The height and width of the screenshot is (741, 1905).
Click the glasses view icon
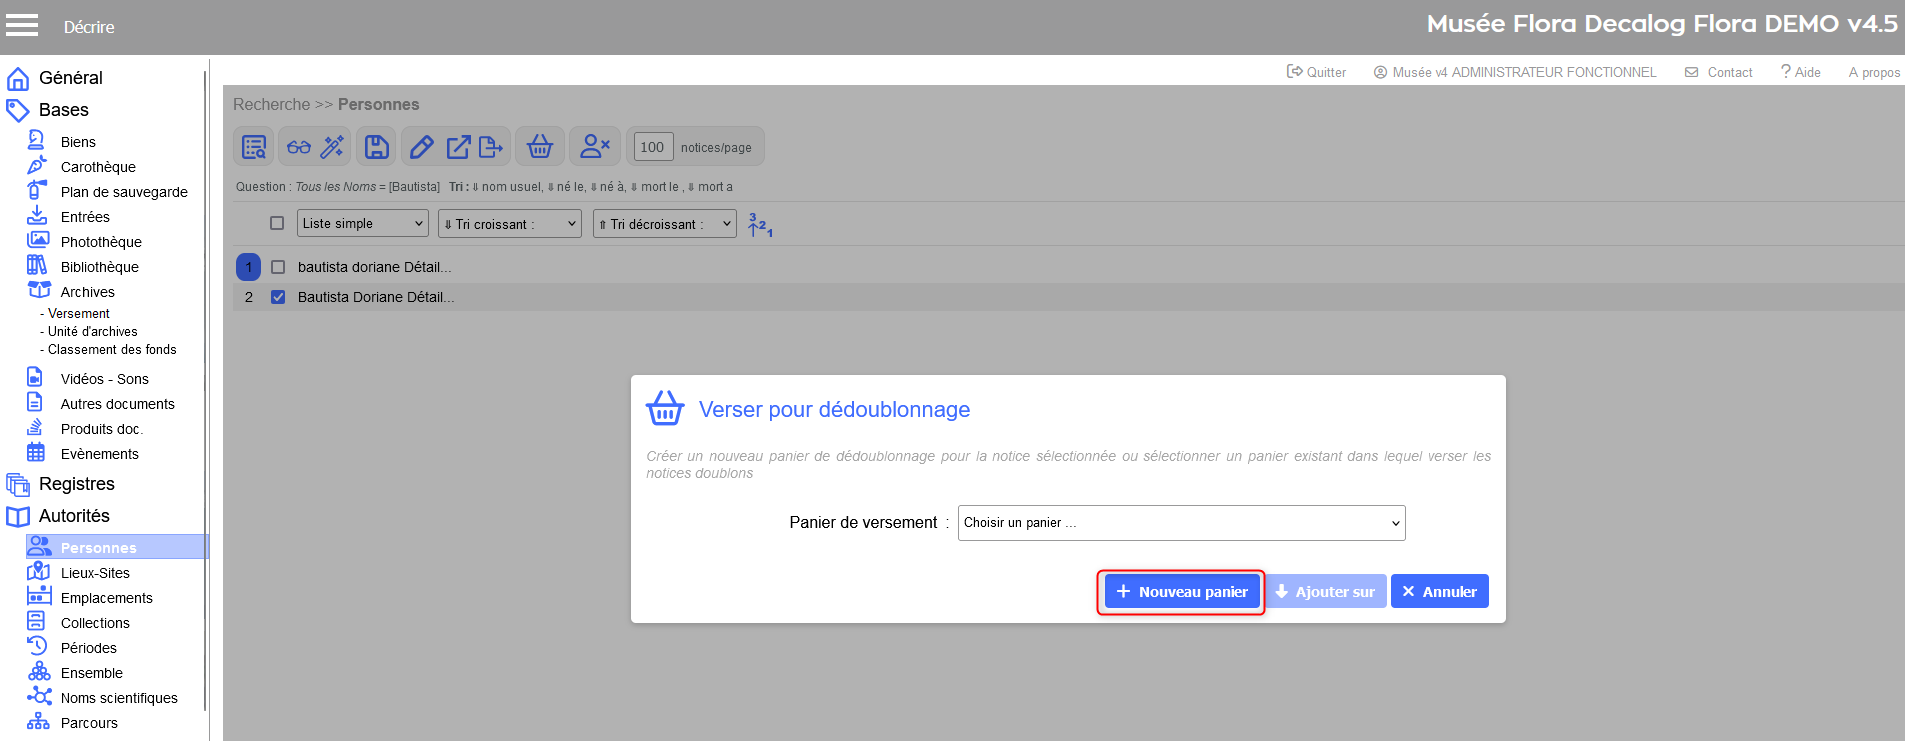(x=299, y=147)
